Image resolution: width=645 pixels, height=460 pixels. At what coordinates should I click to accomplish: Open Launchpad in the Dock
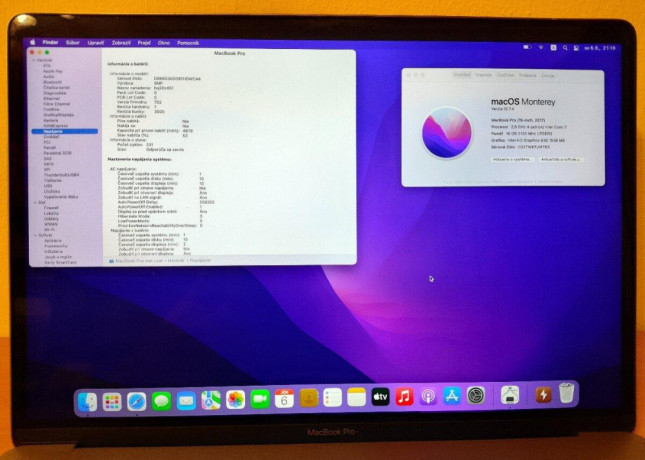(x=112, y=401)
